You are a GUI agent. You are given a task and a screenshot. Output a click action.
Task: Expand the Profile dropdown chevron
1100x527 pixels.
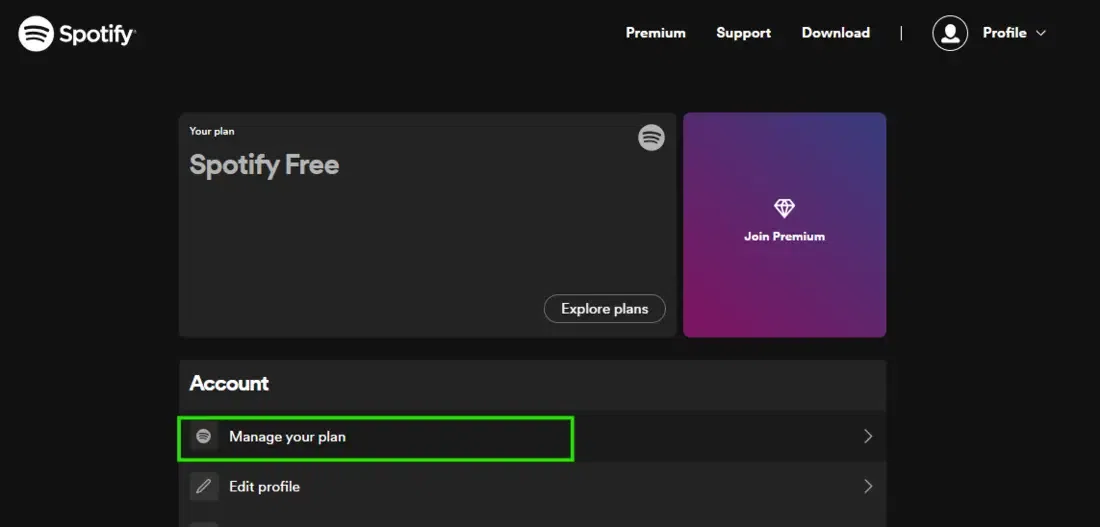1041,33
